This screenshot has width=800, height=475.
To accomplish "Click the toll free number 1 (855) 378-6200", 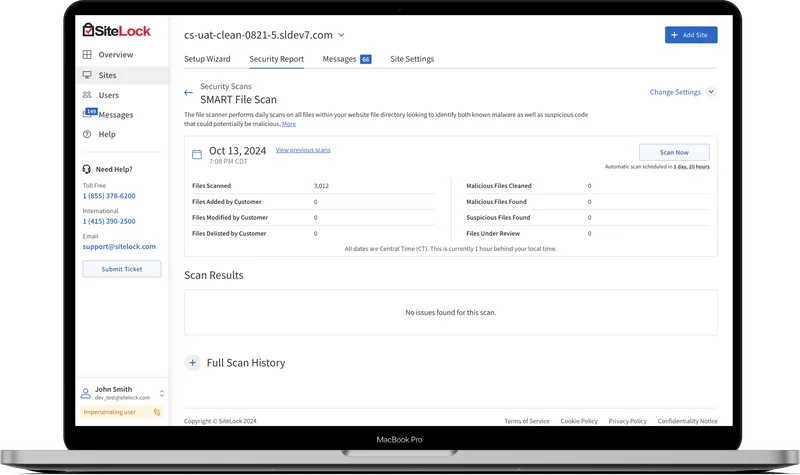I will click(x=109, y=196).
